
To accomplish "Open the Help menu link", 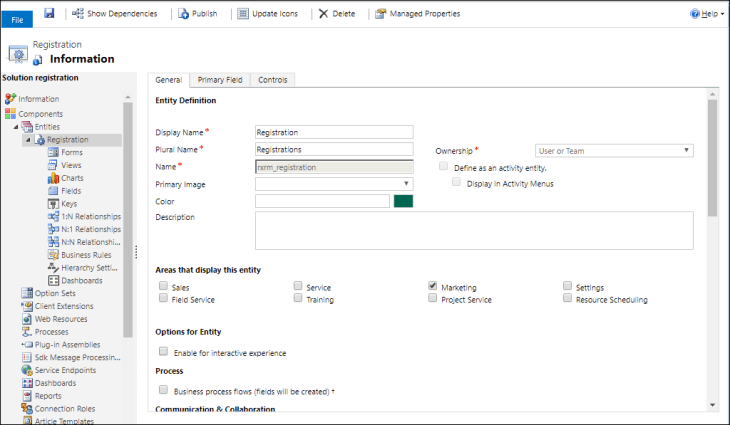I will [707, 14].
